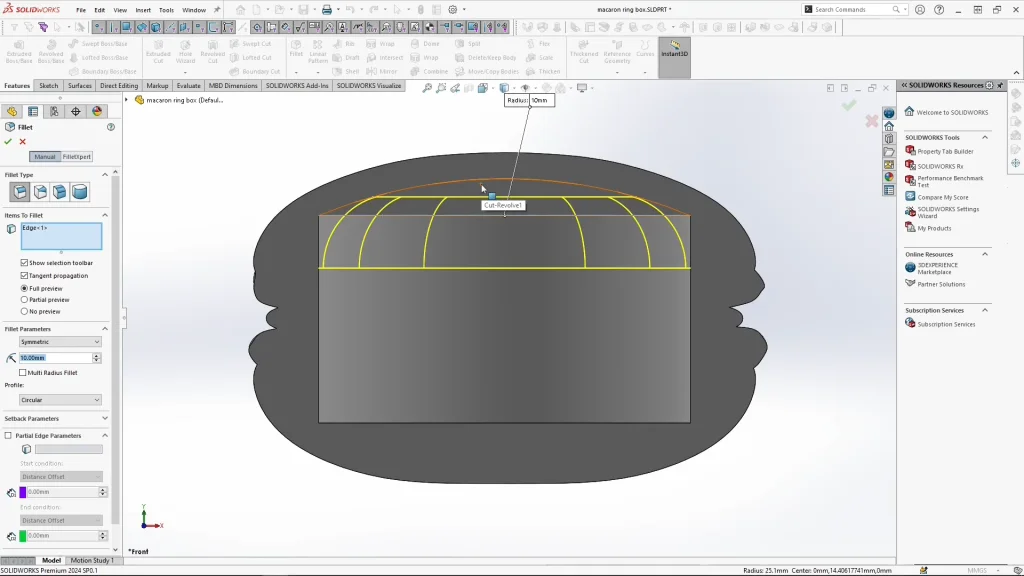Image resolution: width=1024 pixels, height=576 pixels.
Task: Switch to the Sketch tab
Action: click(48, 86)
